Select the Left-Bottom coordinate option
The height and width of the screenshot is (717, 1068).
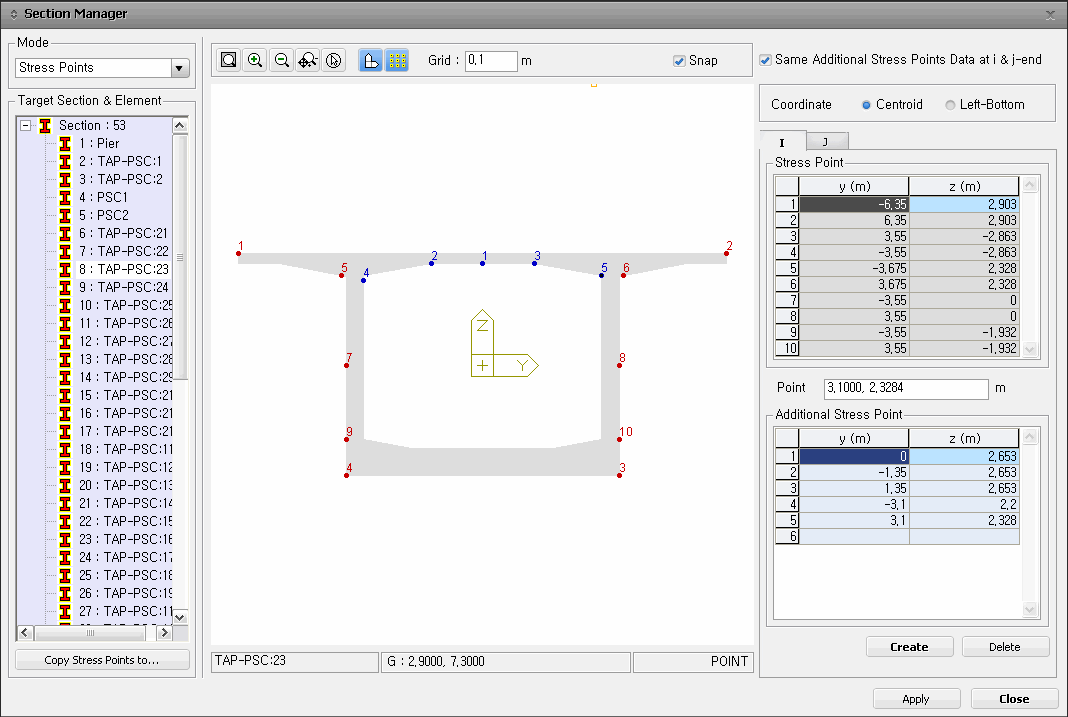pyautogui.click(x=950, y=105)
